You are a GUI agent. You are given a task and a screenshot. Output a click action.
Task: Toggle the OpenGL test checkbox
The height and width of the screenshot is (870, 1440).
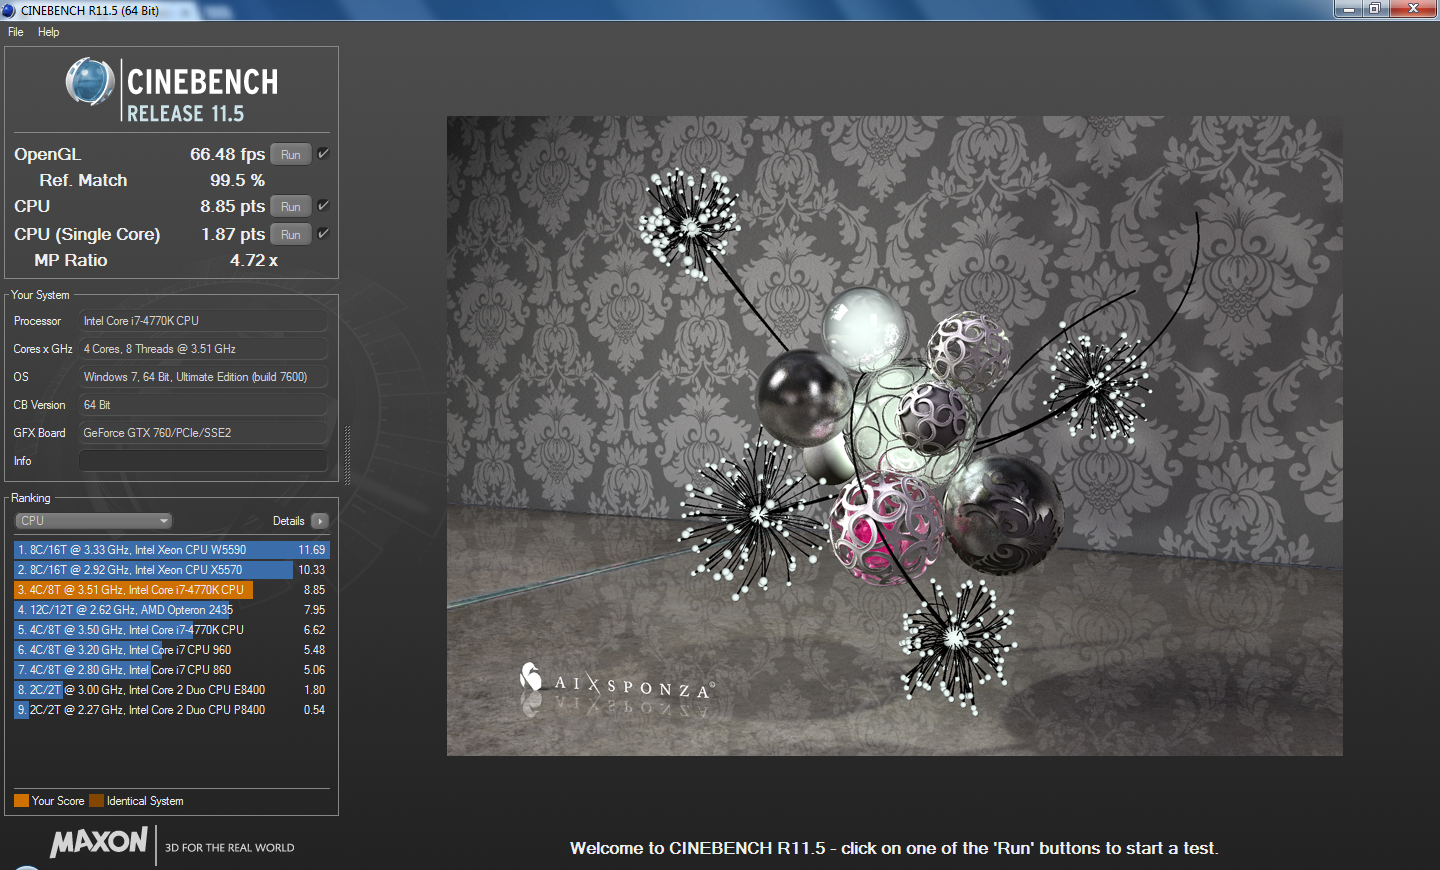(323, 154)
